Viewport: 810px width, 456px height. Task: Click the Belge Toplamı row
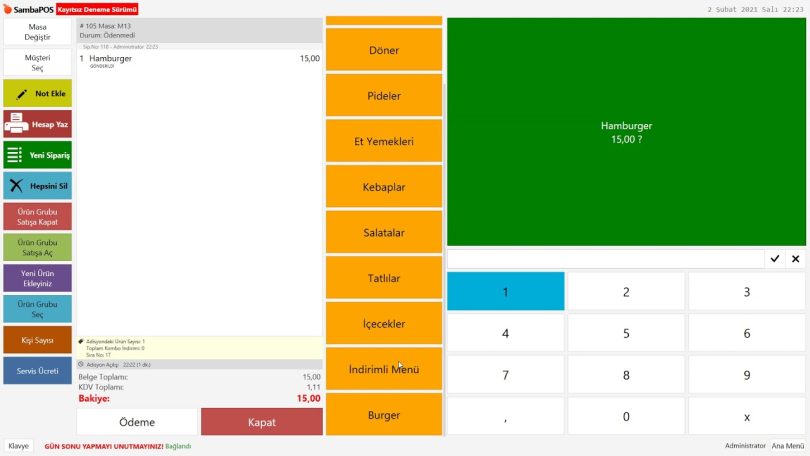pos(199,377)
